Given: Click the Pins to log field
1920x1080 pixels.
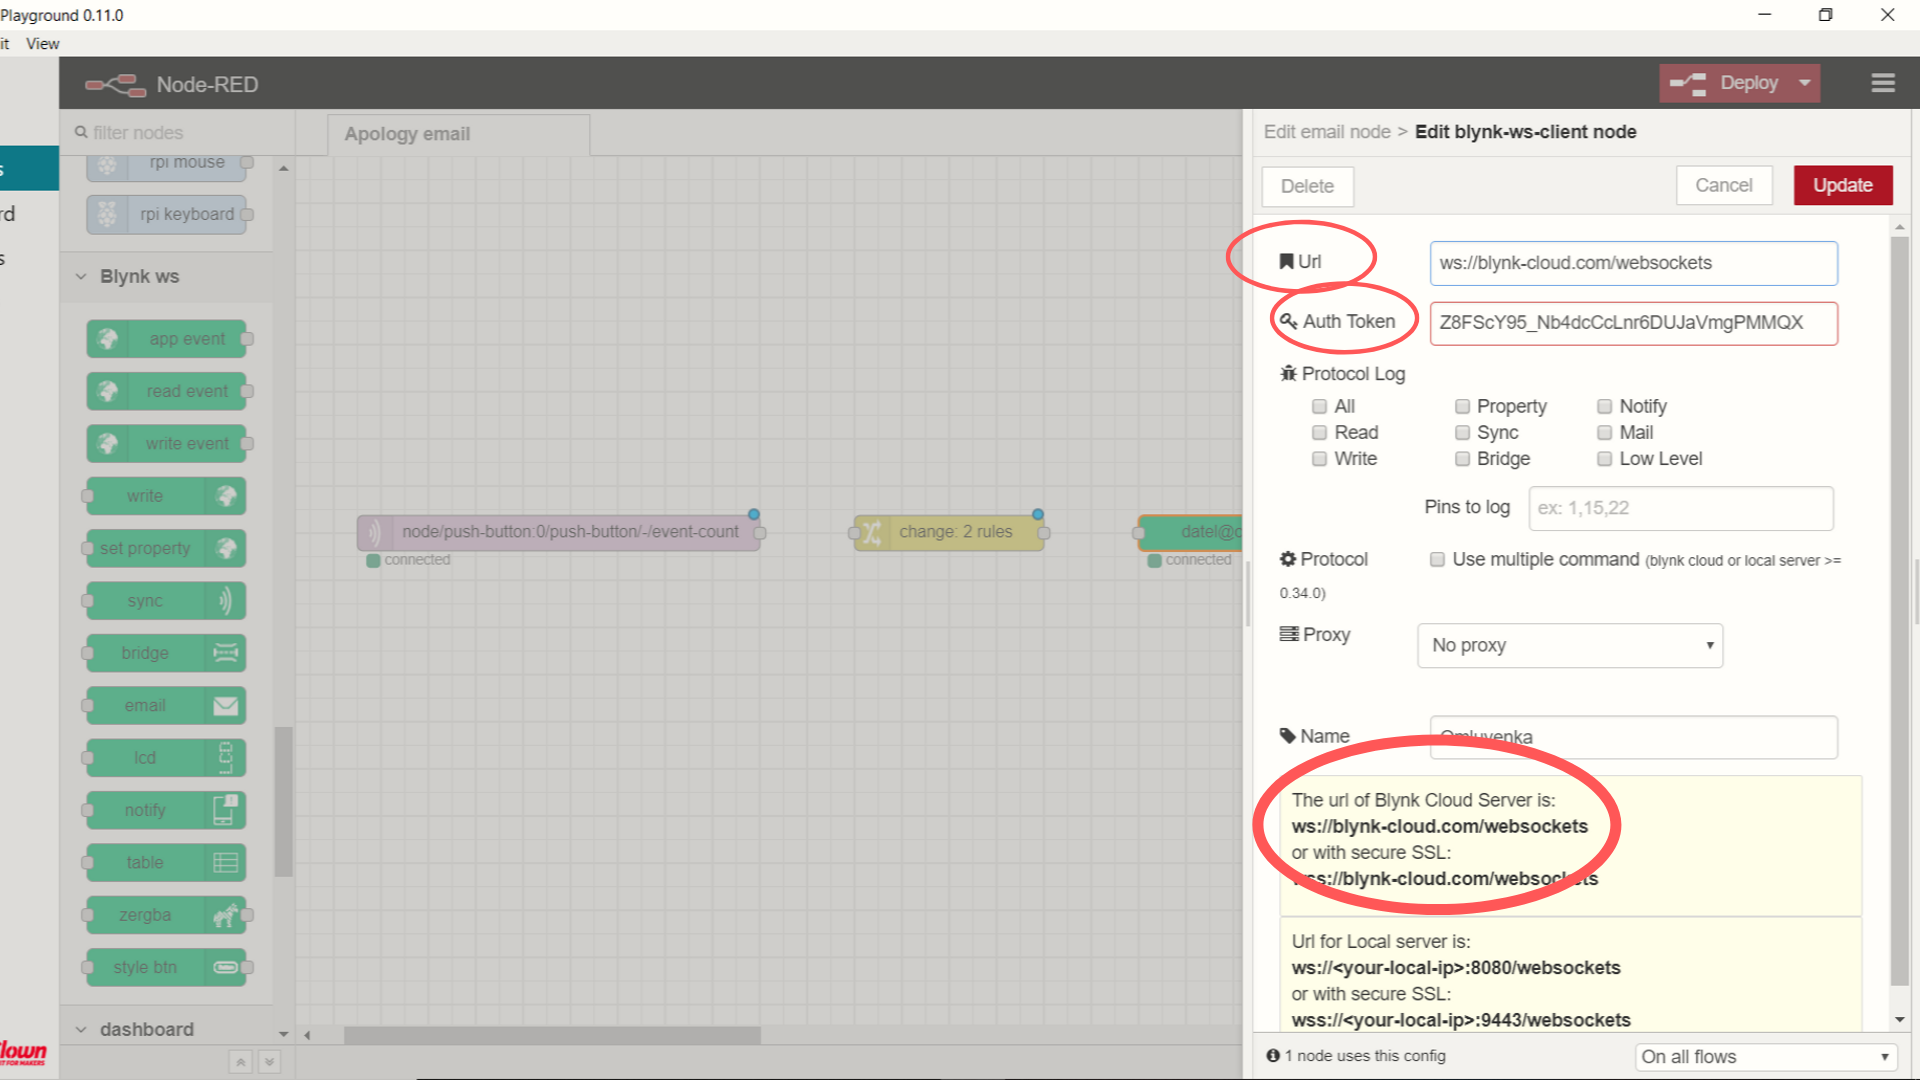Looking at the screenshot, I should pyautogui.click(x=1681, y=508).
